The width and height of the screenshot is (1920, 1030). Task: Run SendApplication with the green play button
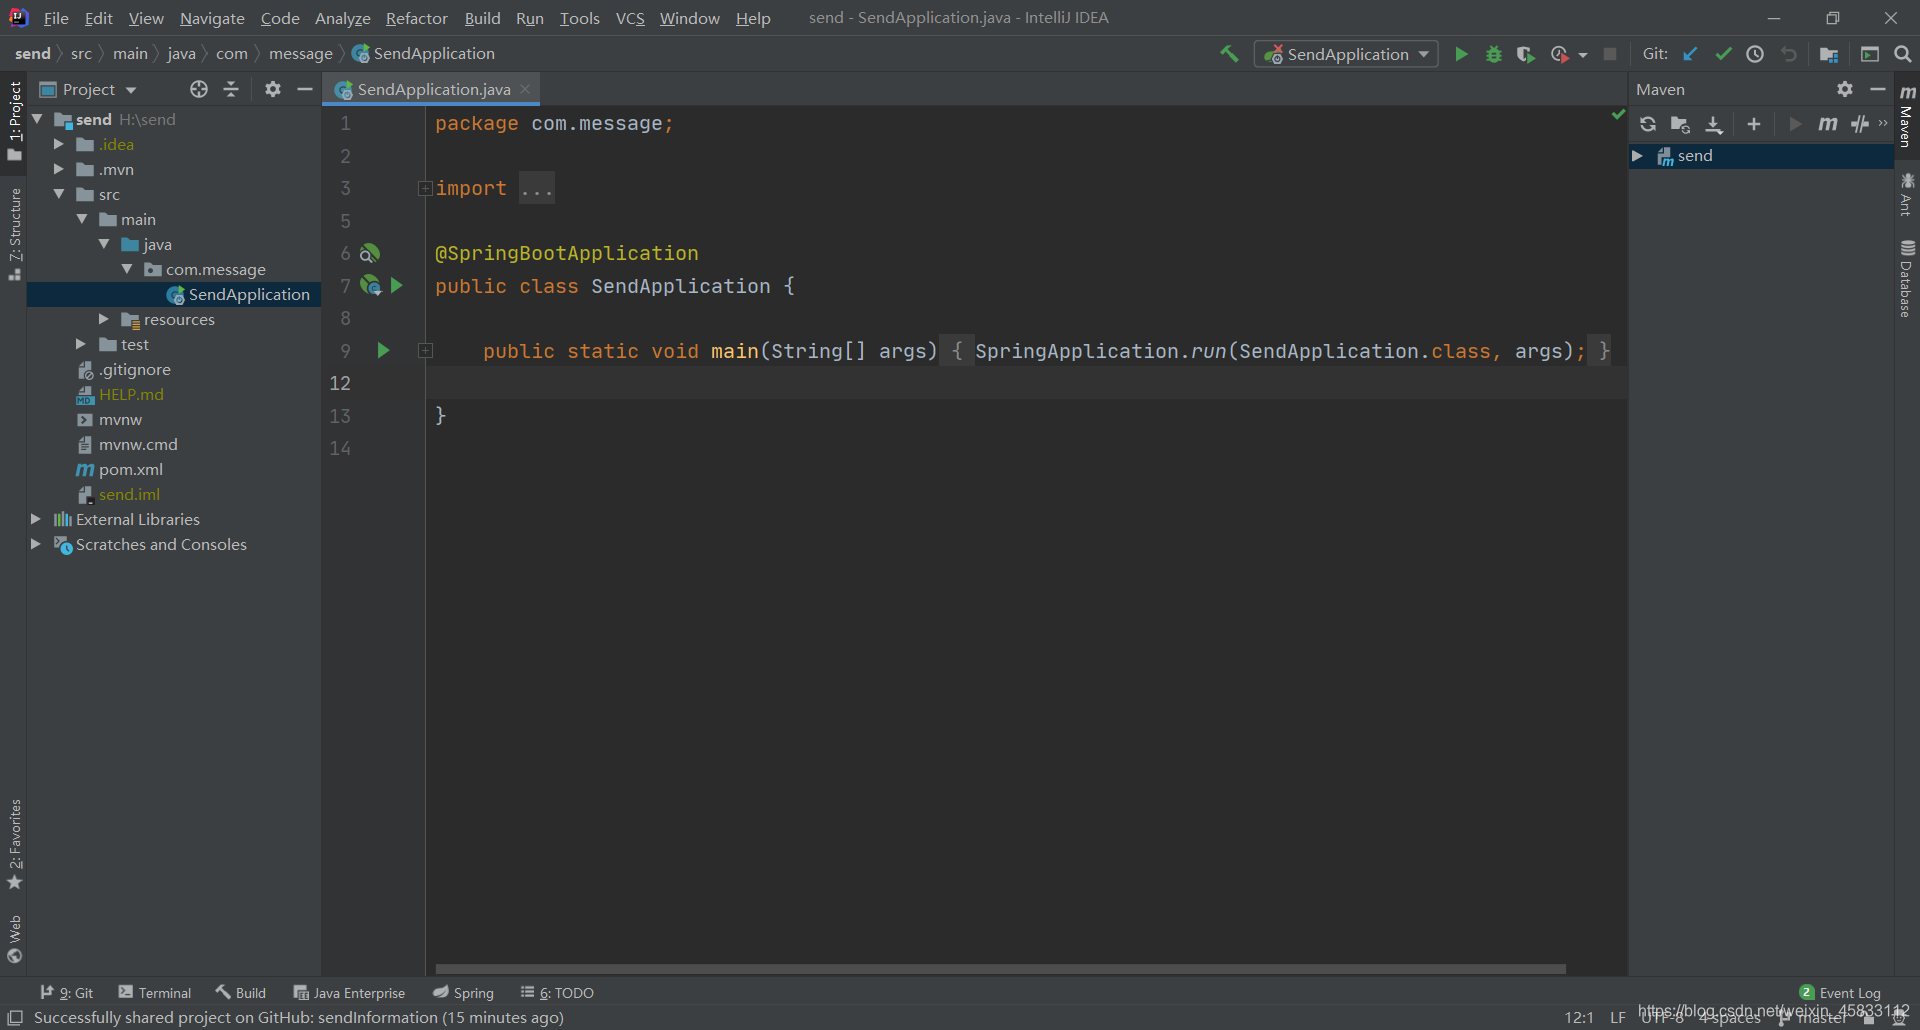click(x=1461, y=54)
